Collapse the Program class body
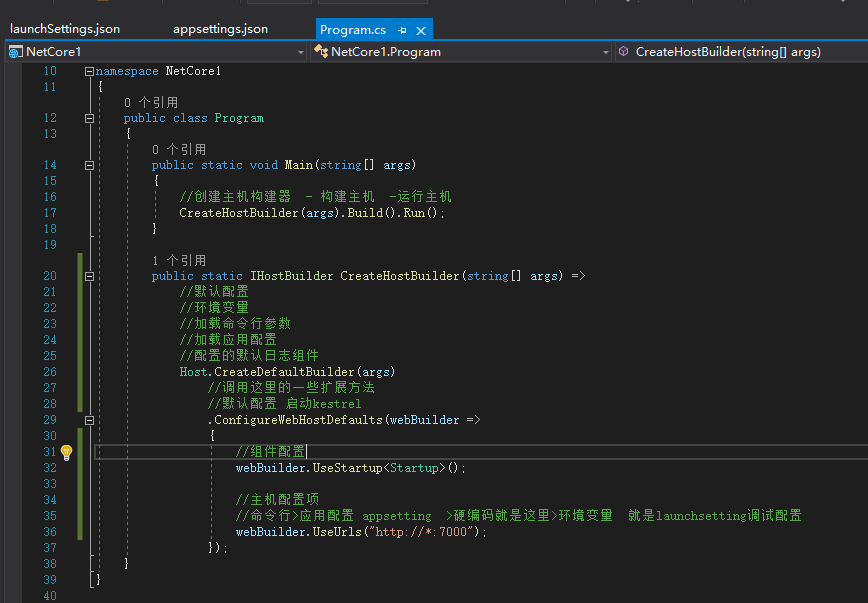The image size is (868, 603). [x=89, y=117]
